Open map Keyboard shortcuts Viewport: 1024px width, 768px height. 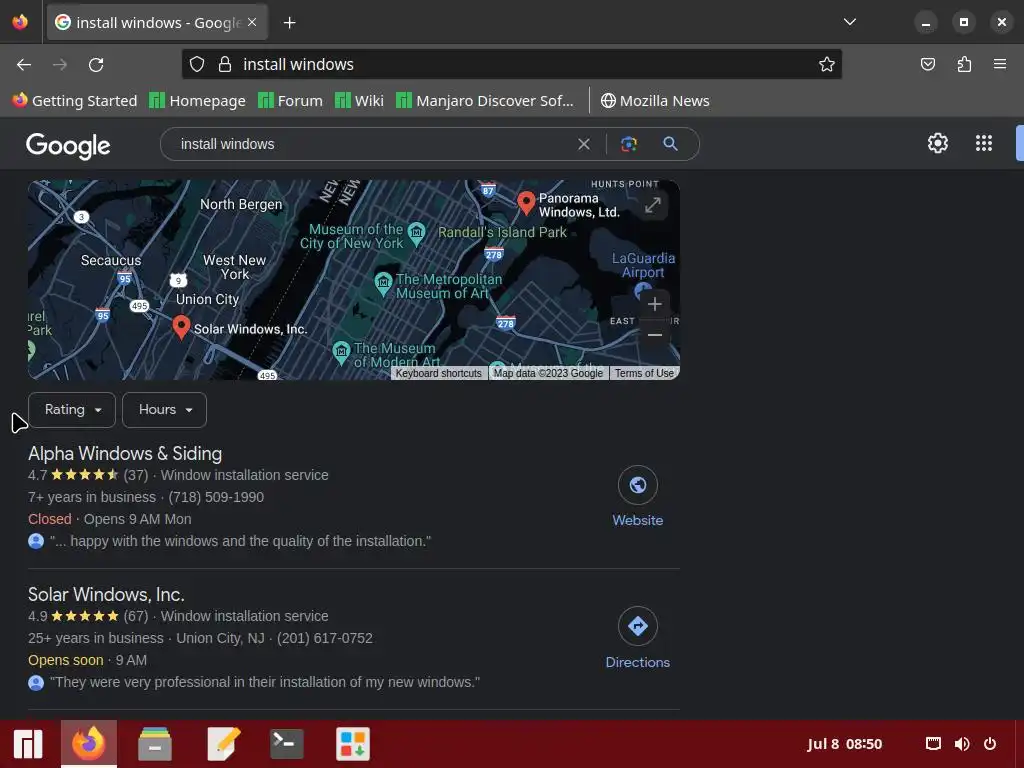pyautogui.click(x=438, y=374)
